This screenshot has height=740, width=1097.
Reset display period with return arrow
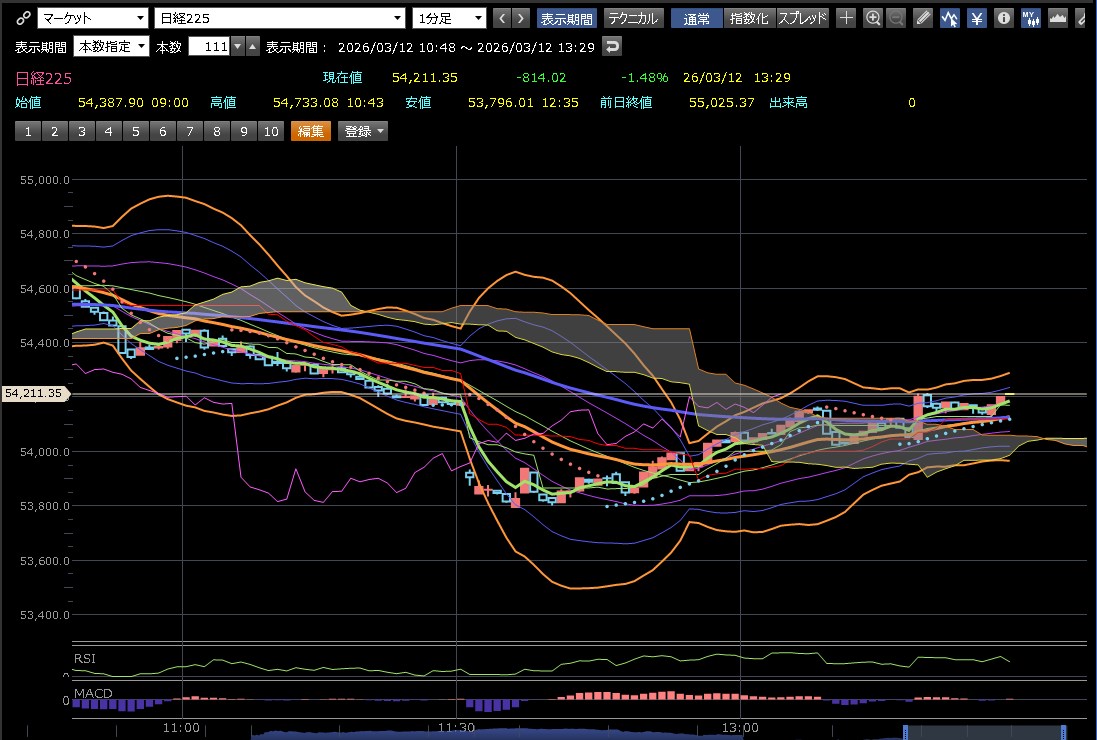(613, 46)
